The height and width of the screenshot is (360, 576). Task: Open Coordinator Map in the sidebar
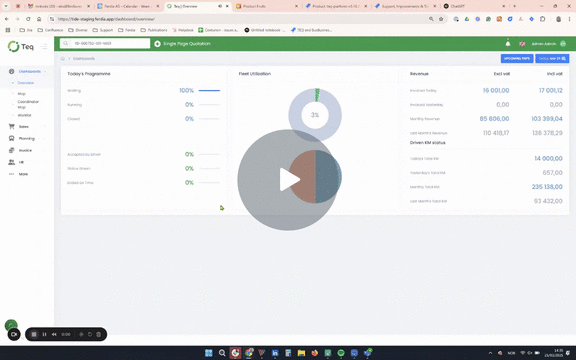[x=28, y=104]
